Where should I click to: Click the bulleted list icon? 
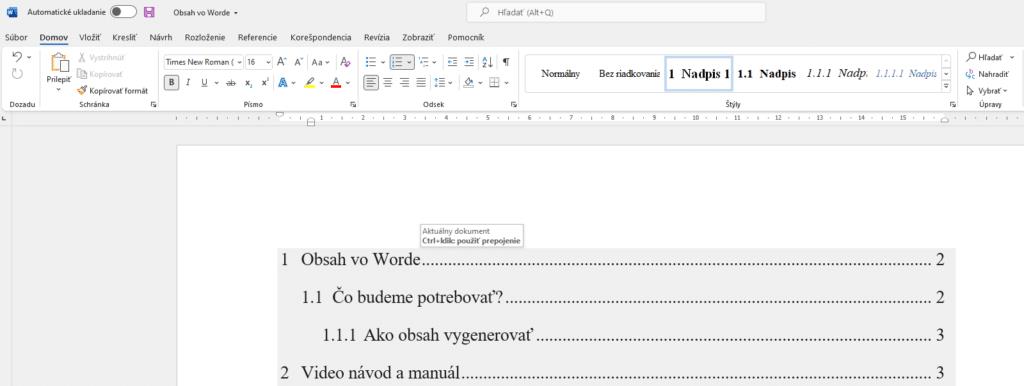click(x=370, y=62)
